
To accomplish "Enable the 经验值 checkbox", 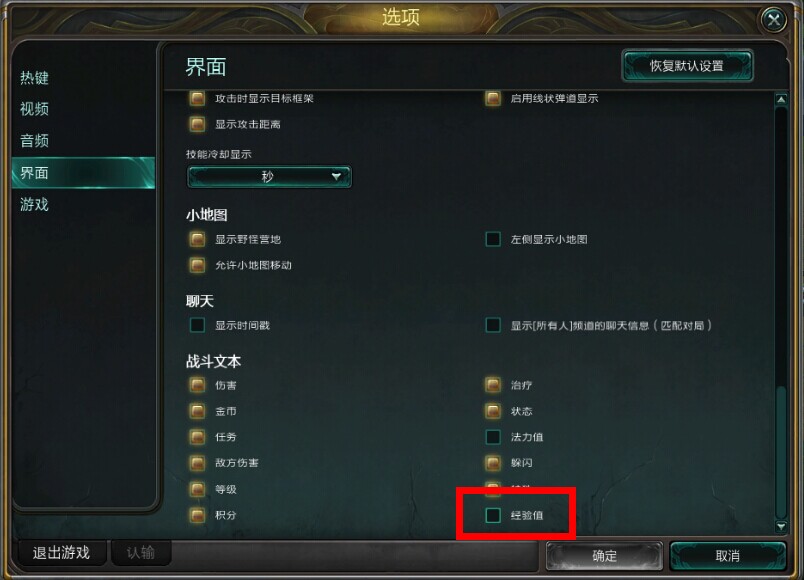I will pos(493,515).
